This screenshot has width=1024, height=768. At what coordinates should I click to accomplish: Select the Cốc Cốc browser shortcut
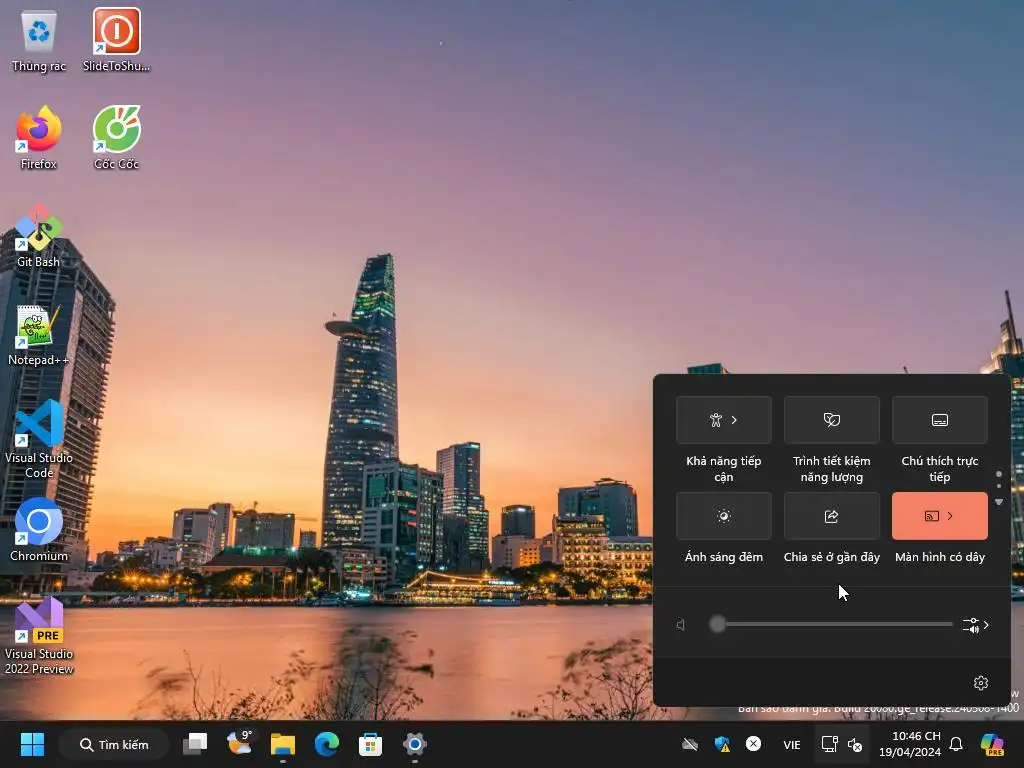tap(116, 138)
